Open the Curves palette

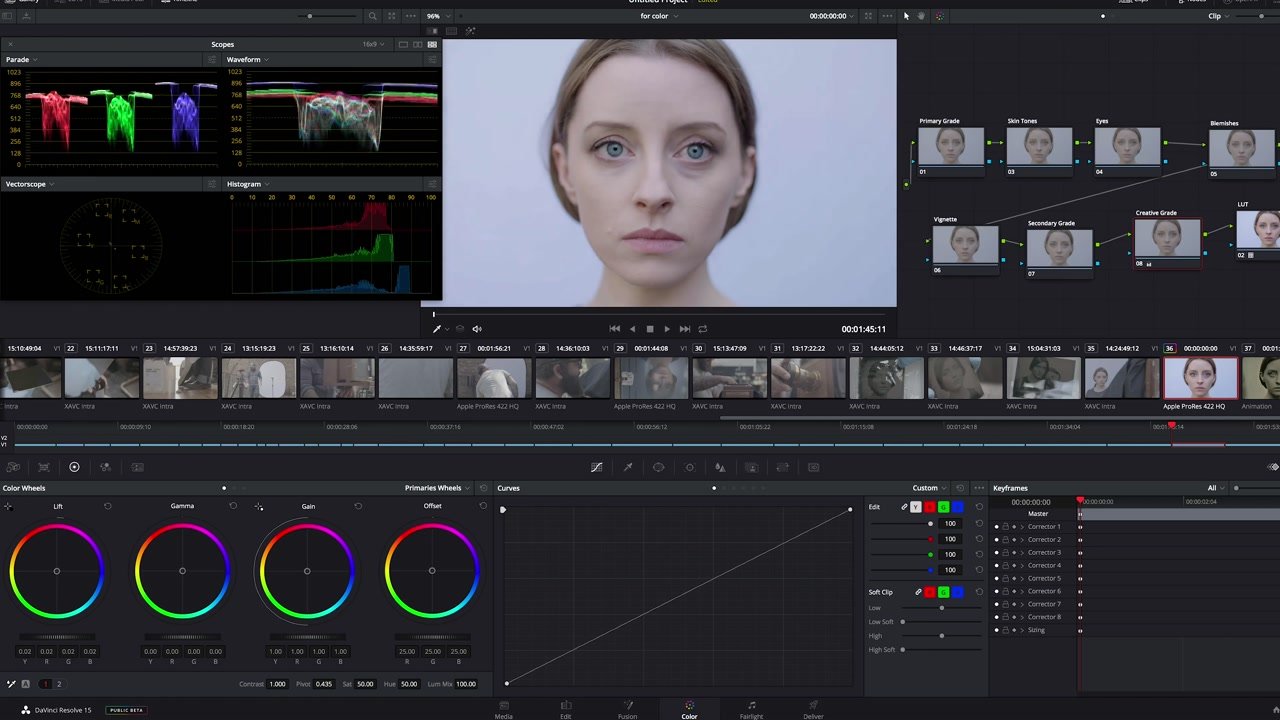[597, 467]
